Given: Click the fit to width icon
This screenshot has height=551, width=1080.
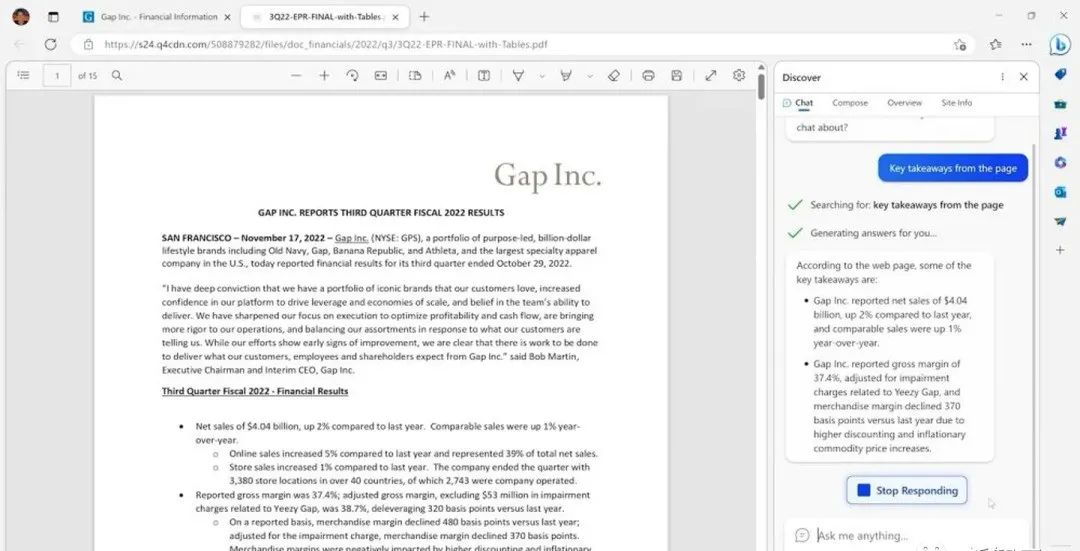Looking at the screenshot, I should point(380,76).
